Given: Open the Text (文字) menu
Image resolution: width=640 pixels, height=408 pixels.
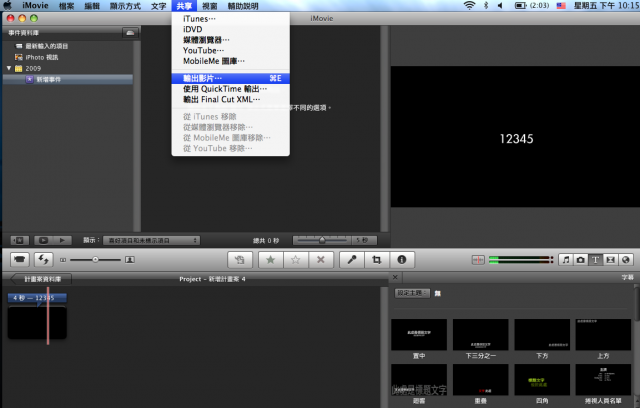Looking at the screenshot, I should pyautogui.click(x=158, y=6).
